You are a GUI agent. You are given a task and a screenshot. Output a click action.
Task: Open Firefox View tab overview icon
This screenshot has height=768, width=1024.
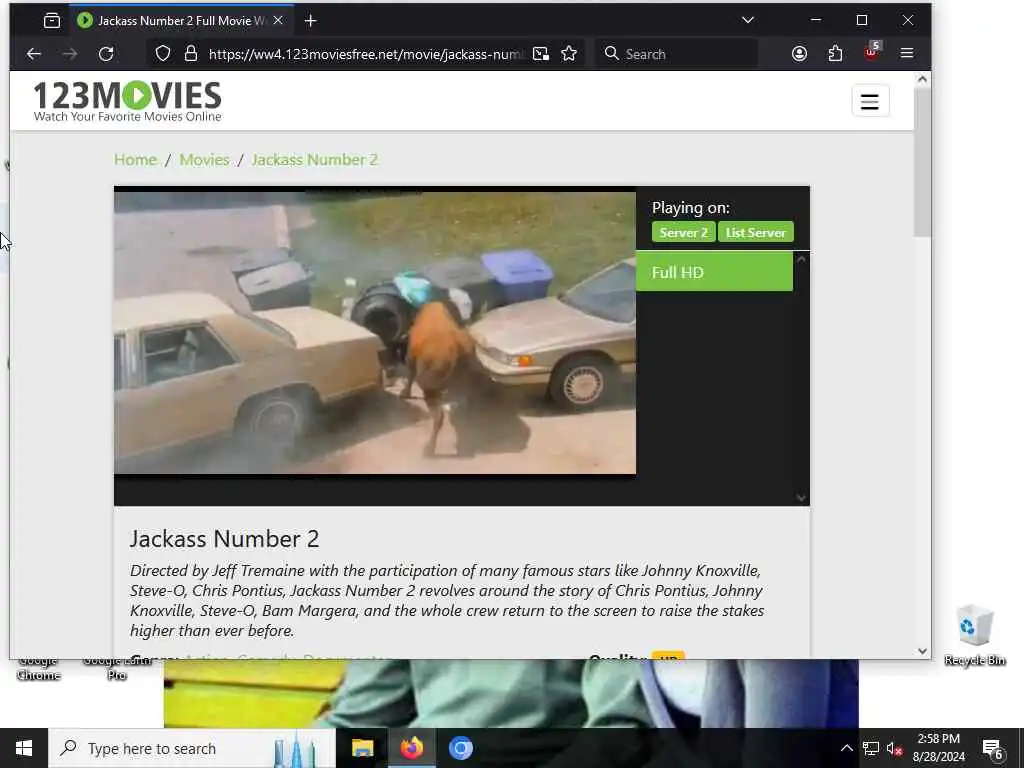(x=52, y=21)
